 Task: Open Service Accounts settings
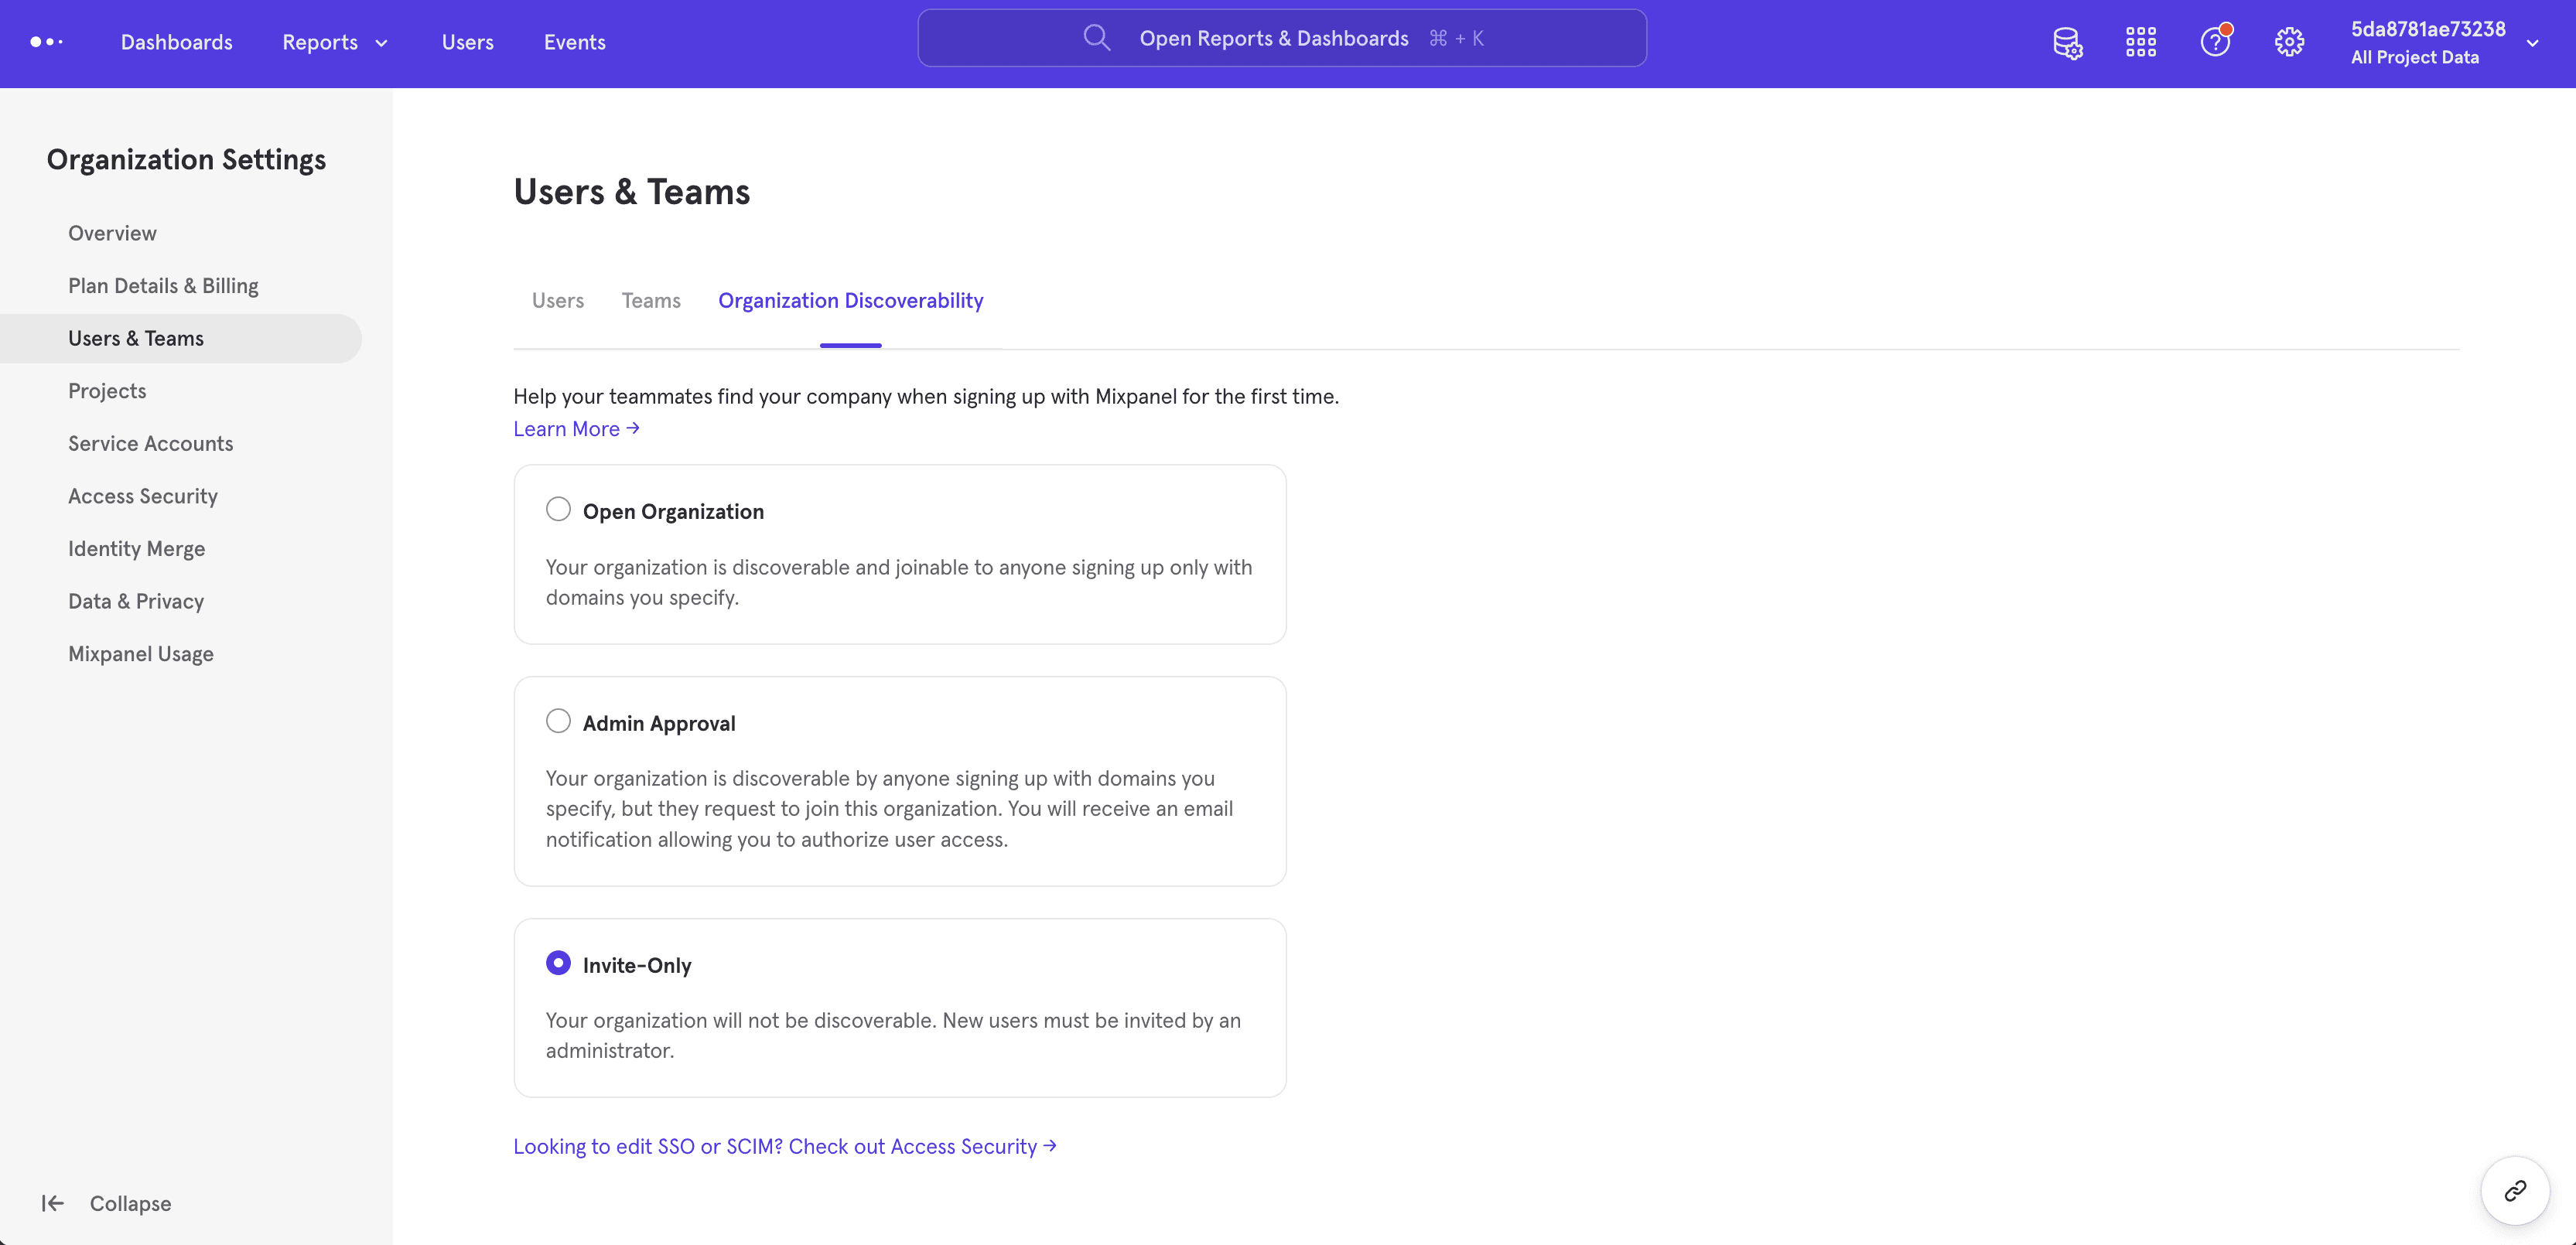151,443
